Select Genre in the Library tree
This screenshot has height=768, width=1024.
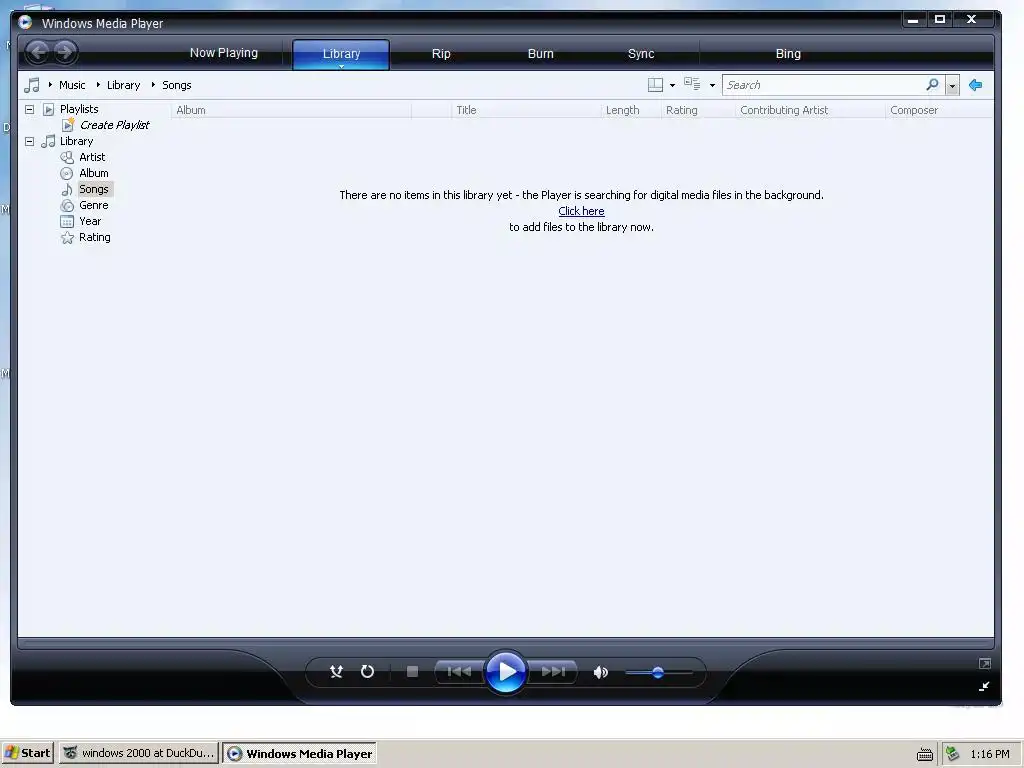click(x=93, y=205)
